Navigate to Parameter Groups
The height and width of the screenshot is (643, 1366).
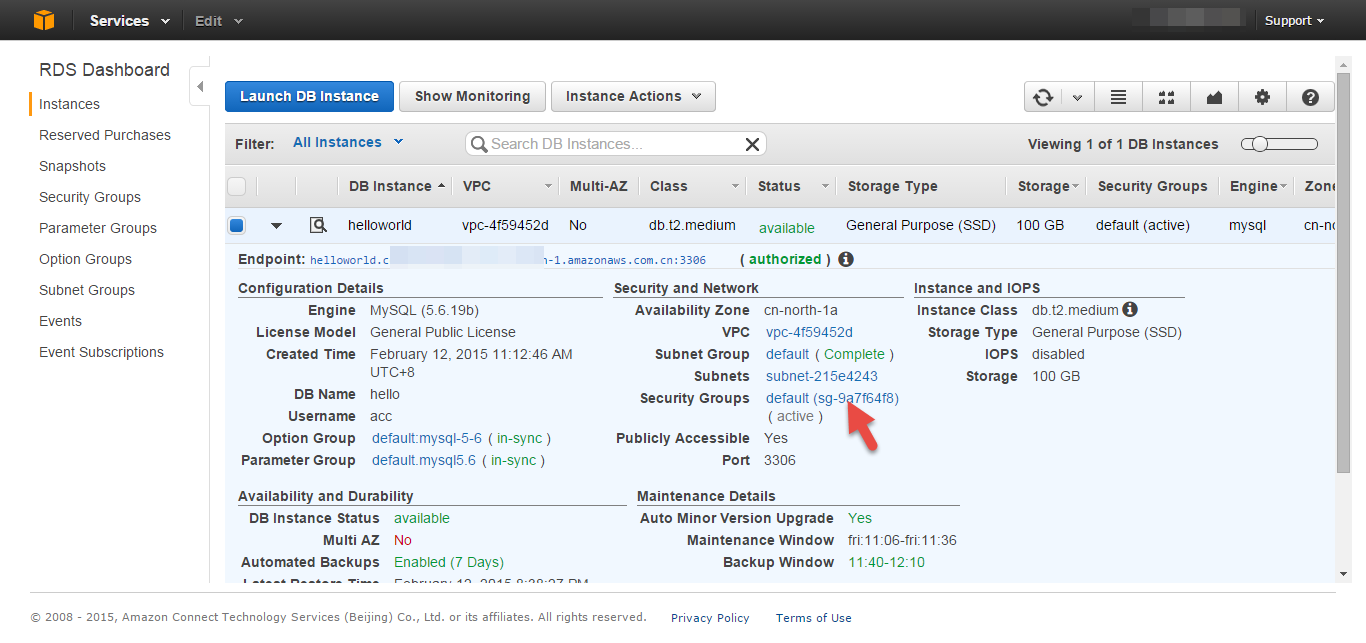point(98,228)
